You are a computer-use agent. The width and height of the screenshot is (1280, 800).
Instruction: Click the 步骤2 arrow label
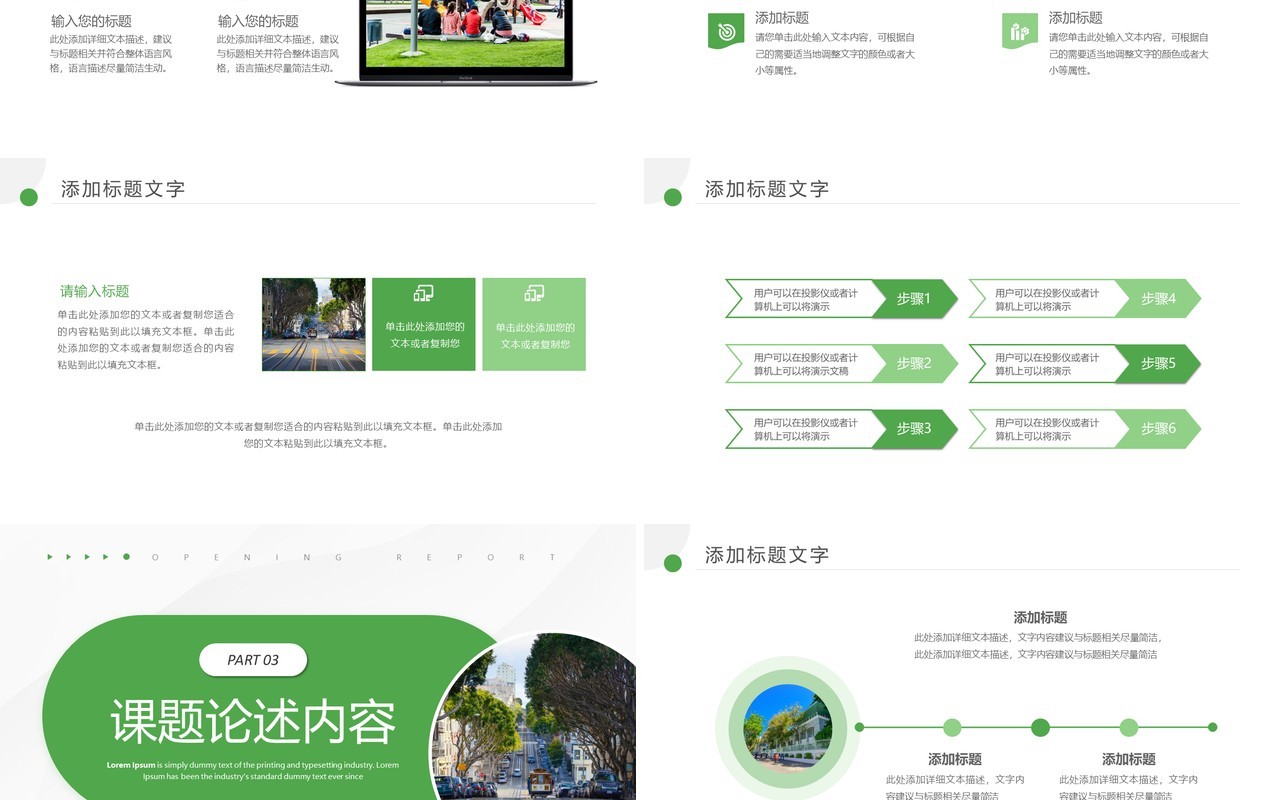(914, 363)
